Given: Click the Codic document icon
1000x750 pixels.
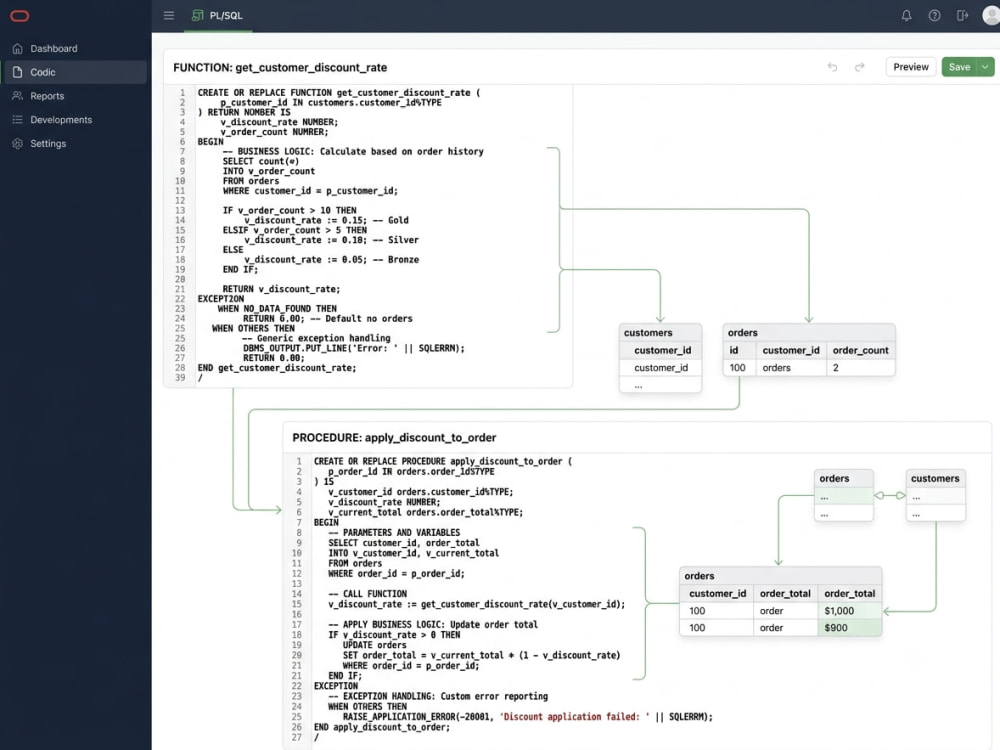Looking at the screenshot, I should coord(18,72).
